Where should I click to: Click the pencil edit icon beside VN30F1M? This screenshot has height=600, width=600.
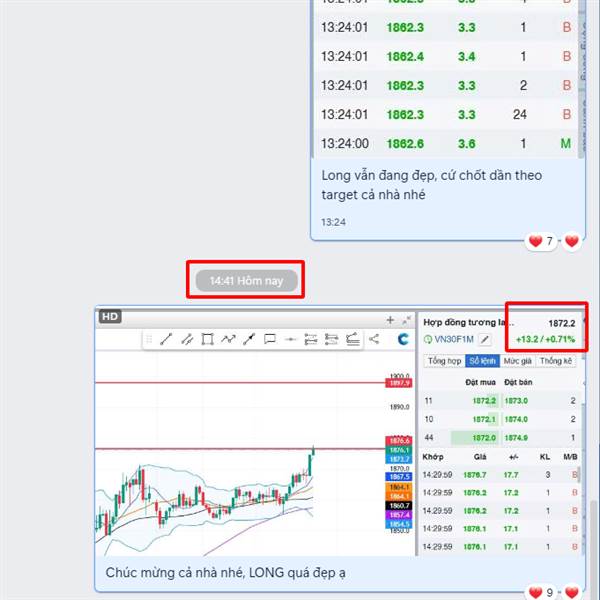[x=485, y=339]
